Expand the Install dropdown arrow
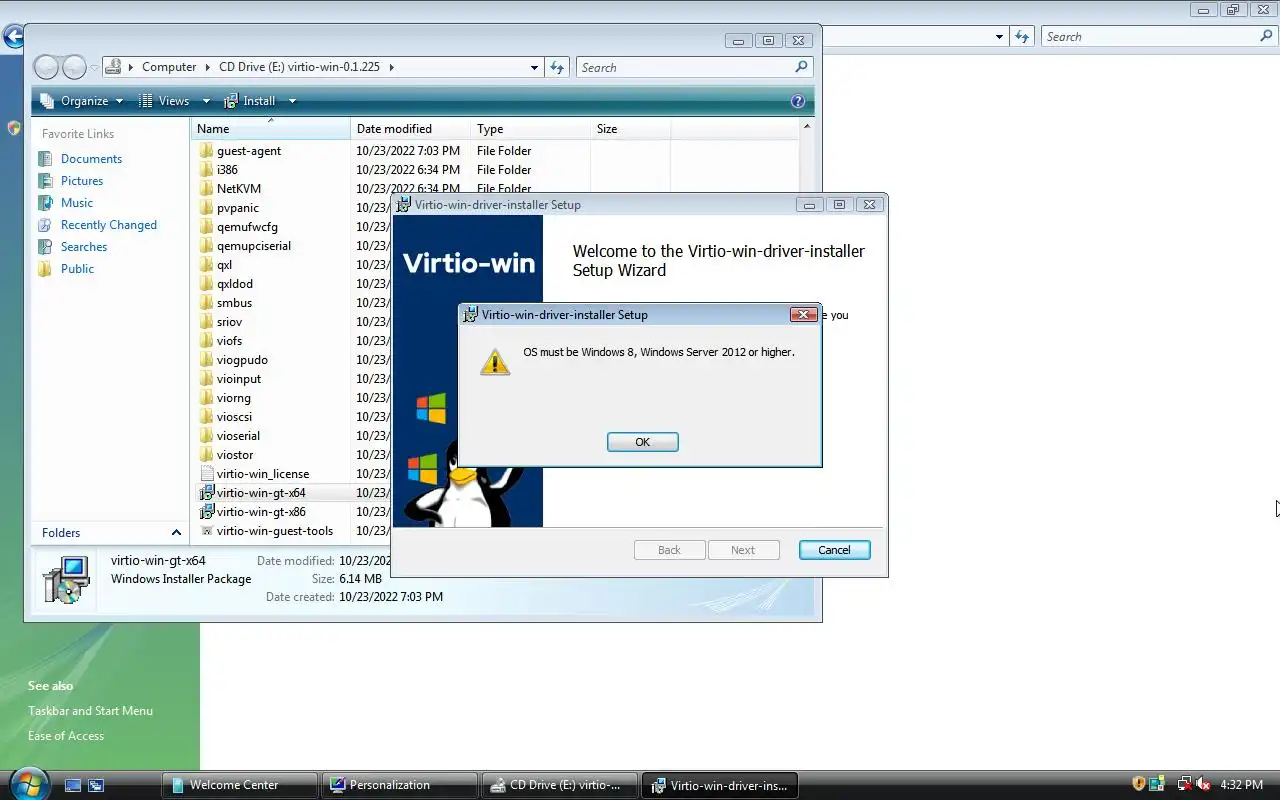Screen dimensions: 1280x800 pyautogui.click(x=292, y=101)
